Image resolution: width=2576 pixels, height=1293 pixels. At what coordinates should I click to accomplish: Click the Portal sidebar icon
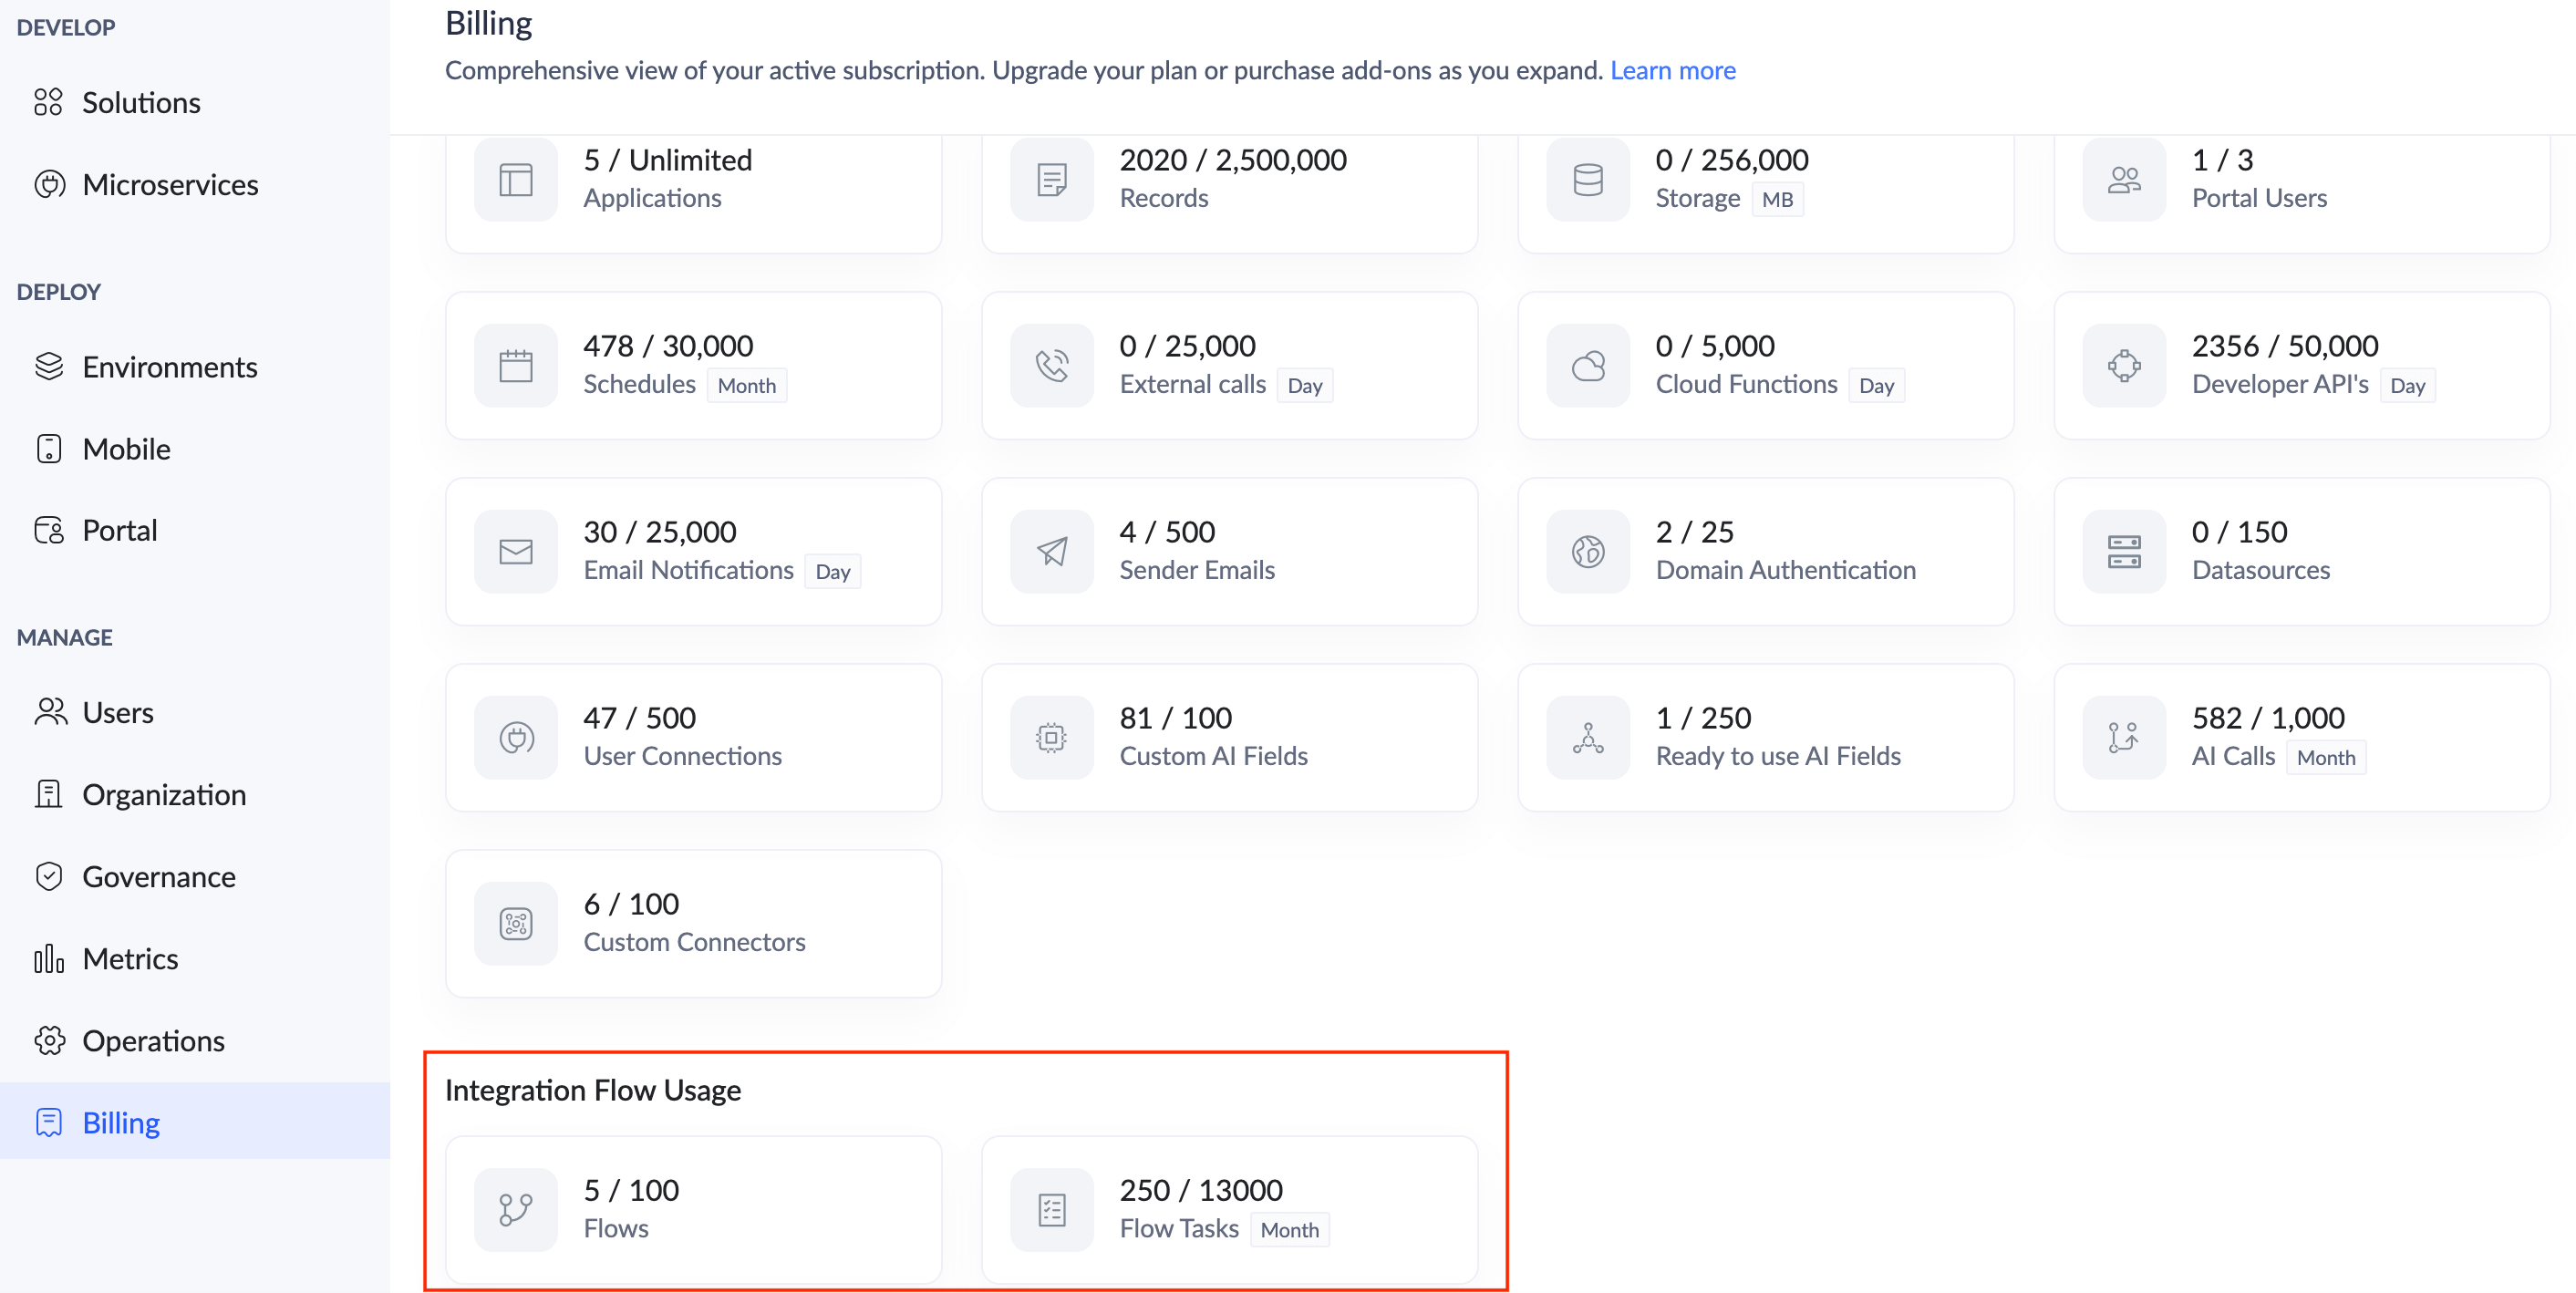pos(49,530)
